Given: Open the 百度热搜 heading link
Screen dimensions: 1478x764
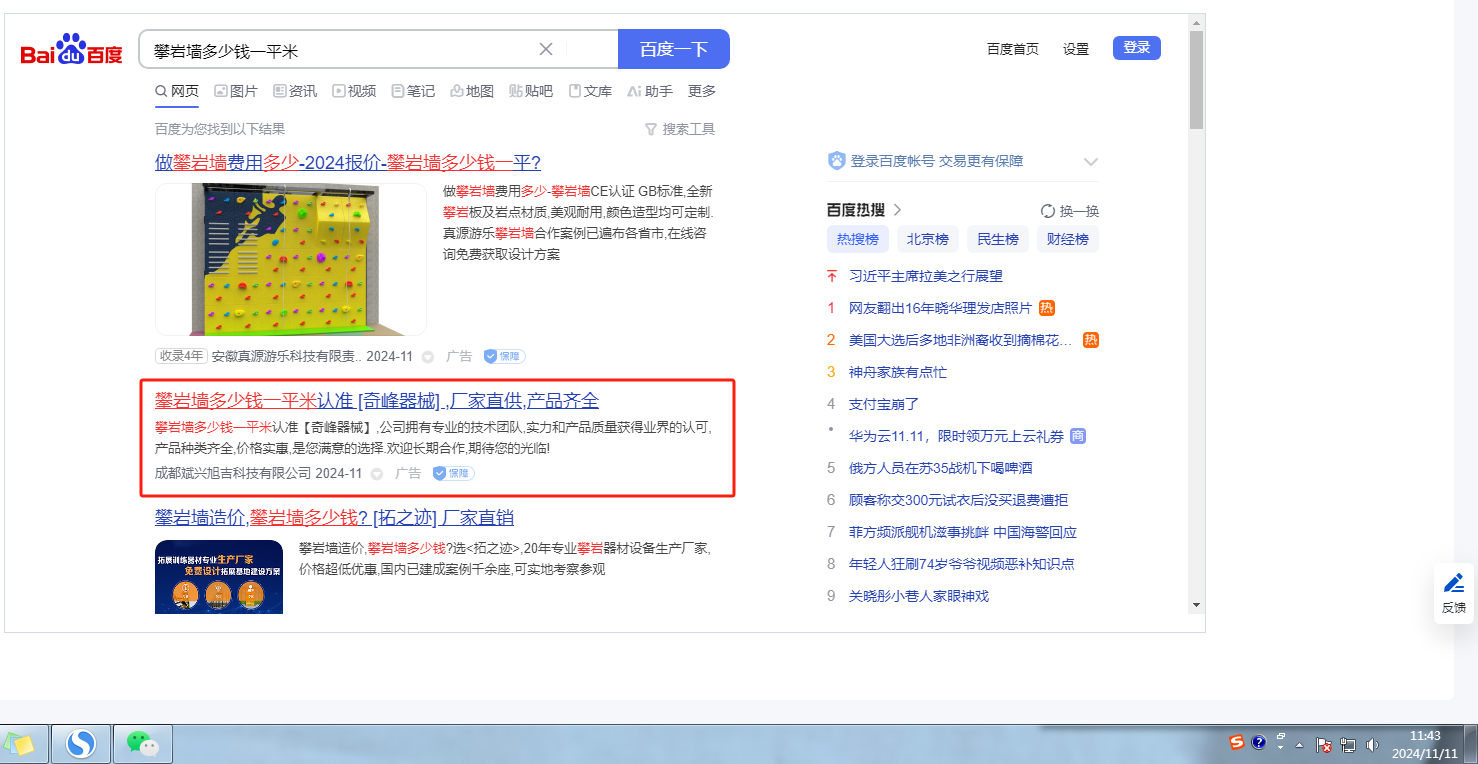Looking at the screenshot, I should tap(856, 210).
